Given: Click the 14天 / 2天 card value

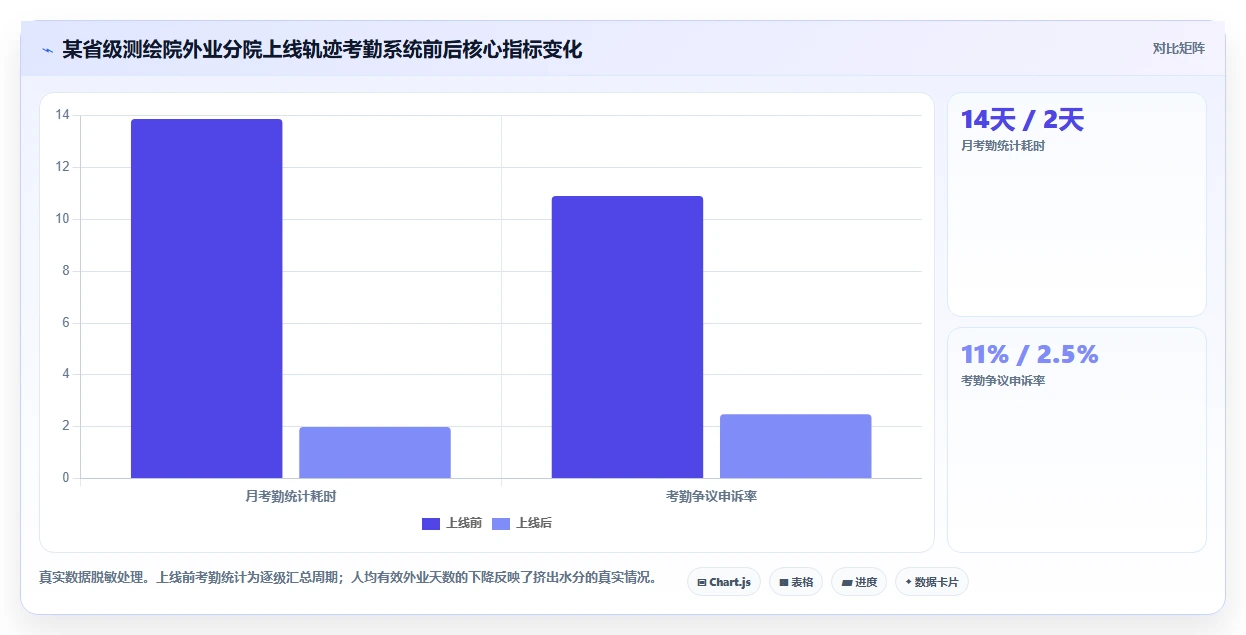Looking at the screenshot, I should tap(1022, 120).
